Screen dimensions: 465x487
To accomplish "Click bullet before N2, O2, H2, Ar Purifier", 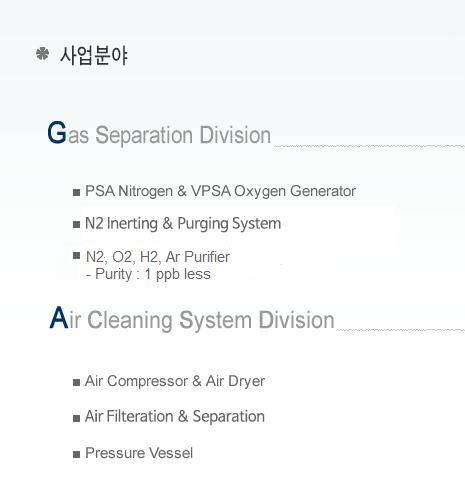I will [76, 256].
